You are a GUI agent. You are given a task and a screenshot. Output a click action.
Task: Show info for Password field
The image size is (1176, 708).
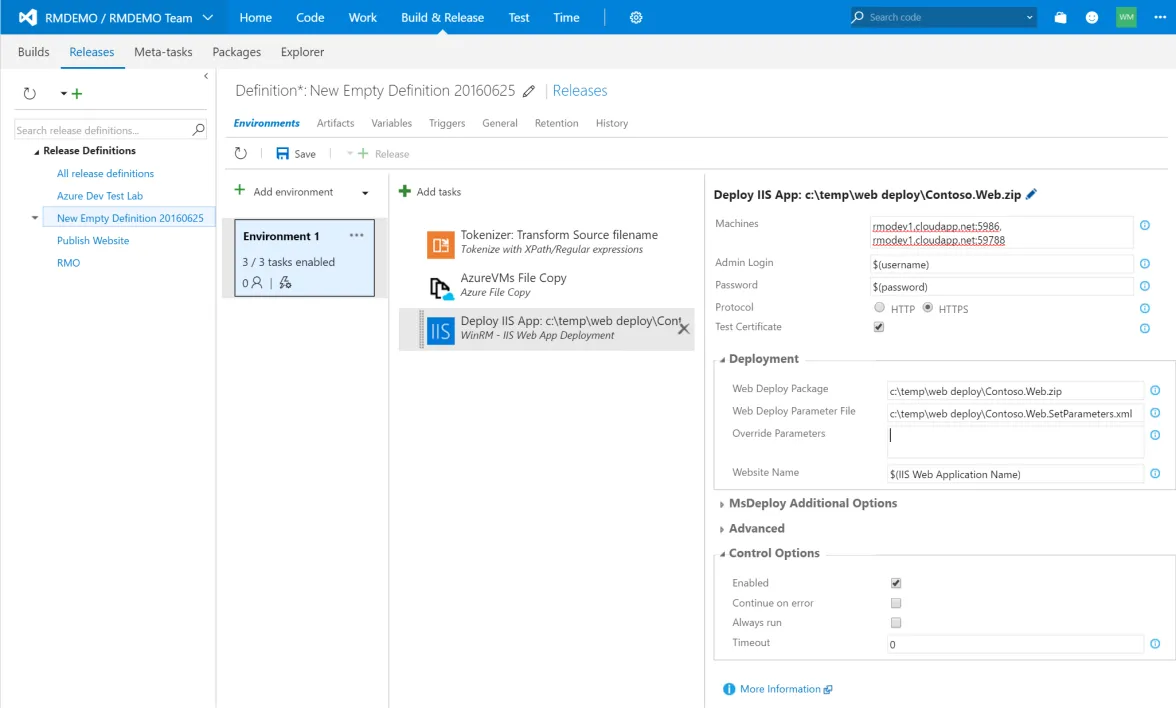[x=1144, y=286]
